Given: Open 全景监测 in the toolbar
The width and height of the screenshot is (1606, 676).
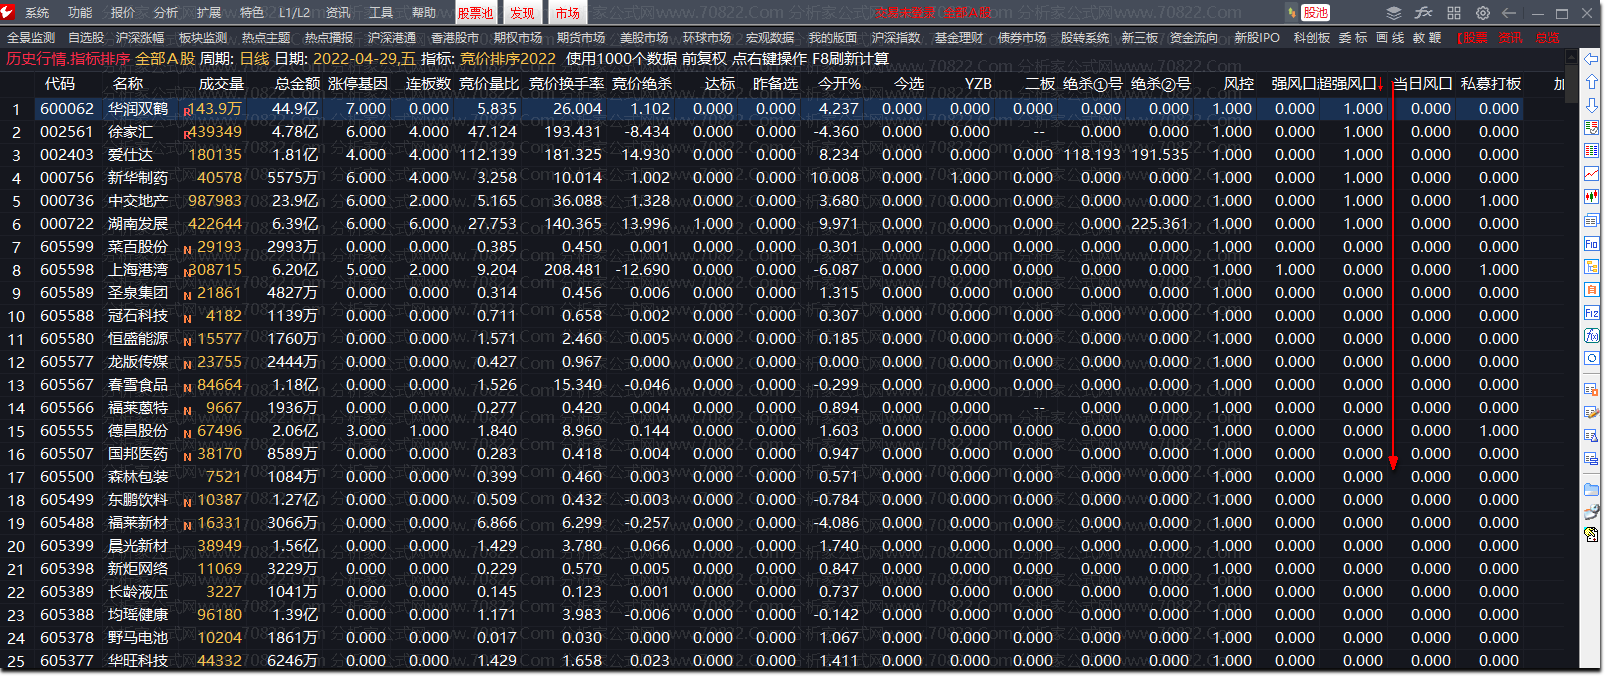Looking at the screenshot, I should (31, 38).
